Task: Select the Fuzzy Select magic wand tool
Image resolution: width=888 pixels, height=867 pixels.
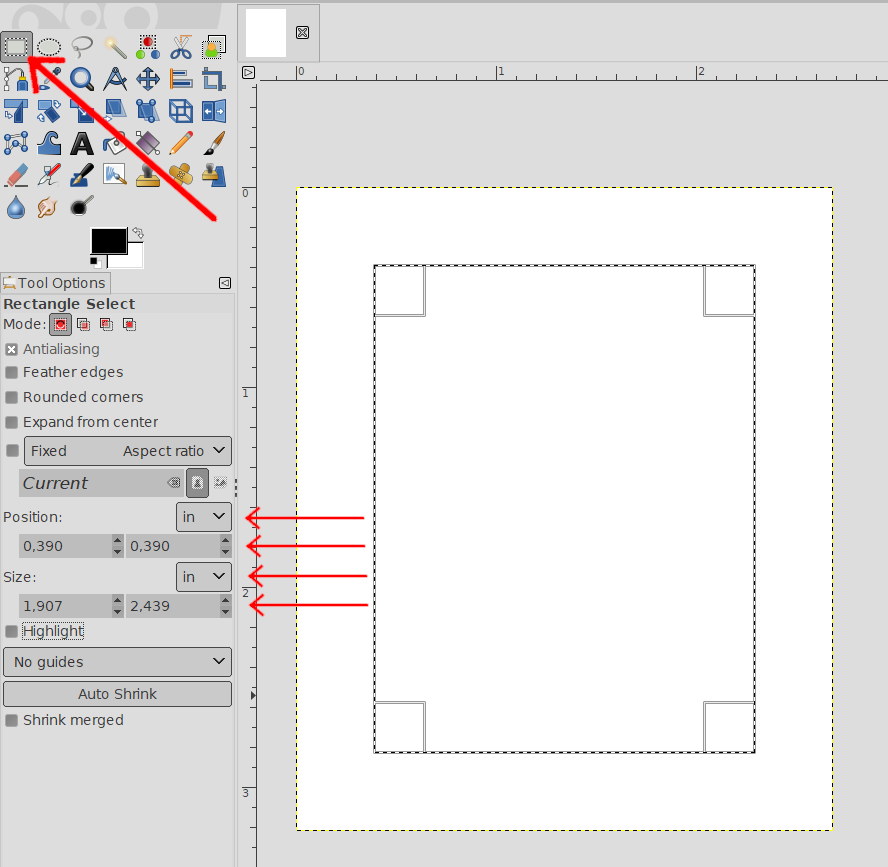Action: [115, 47]
